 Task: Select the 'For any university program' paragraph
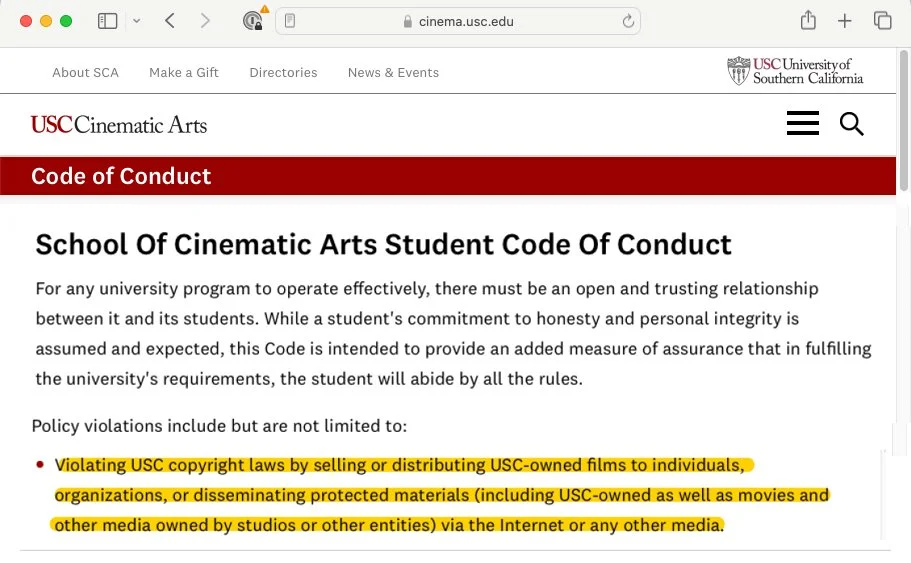[x=453, y=334]
